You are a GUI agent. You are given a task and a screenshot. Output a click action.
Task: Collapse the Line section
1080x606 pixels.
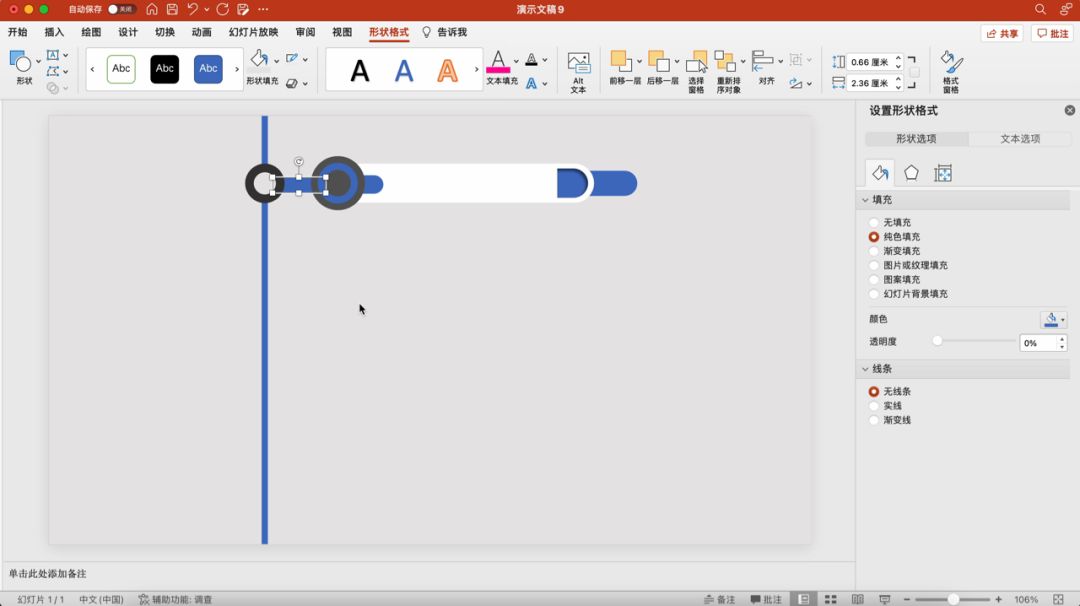click(865, 369)
